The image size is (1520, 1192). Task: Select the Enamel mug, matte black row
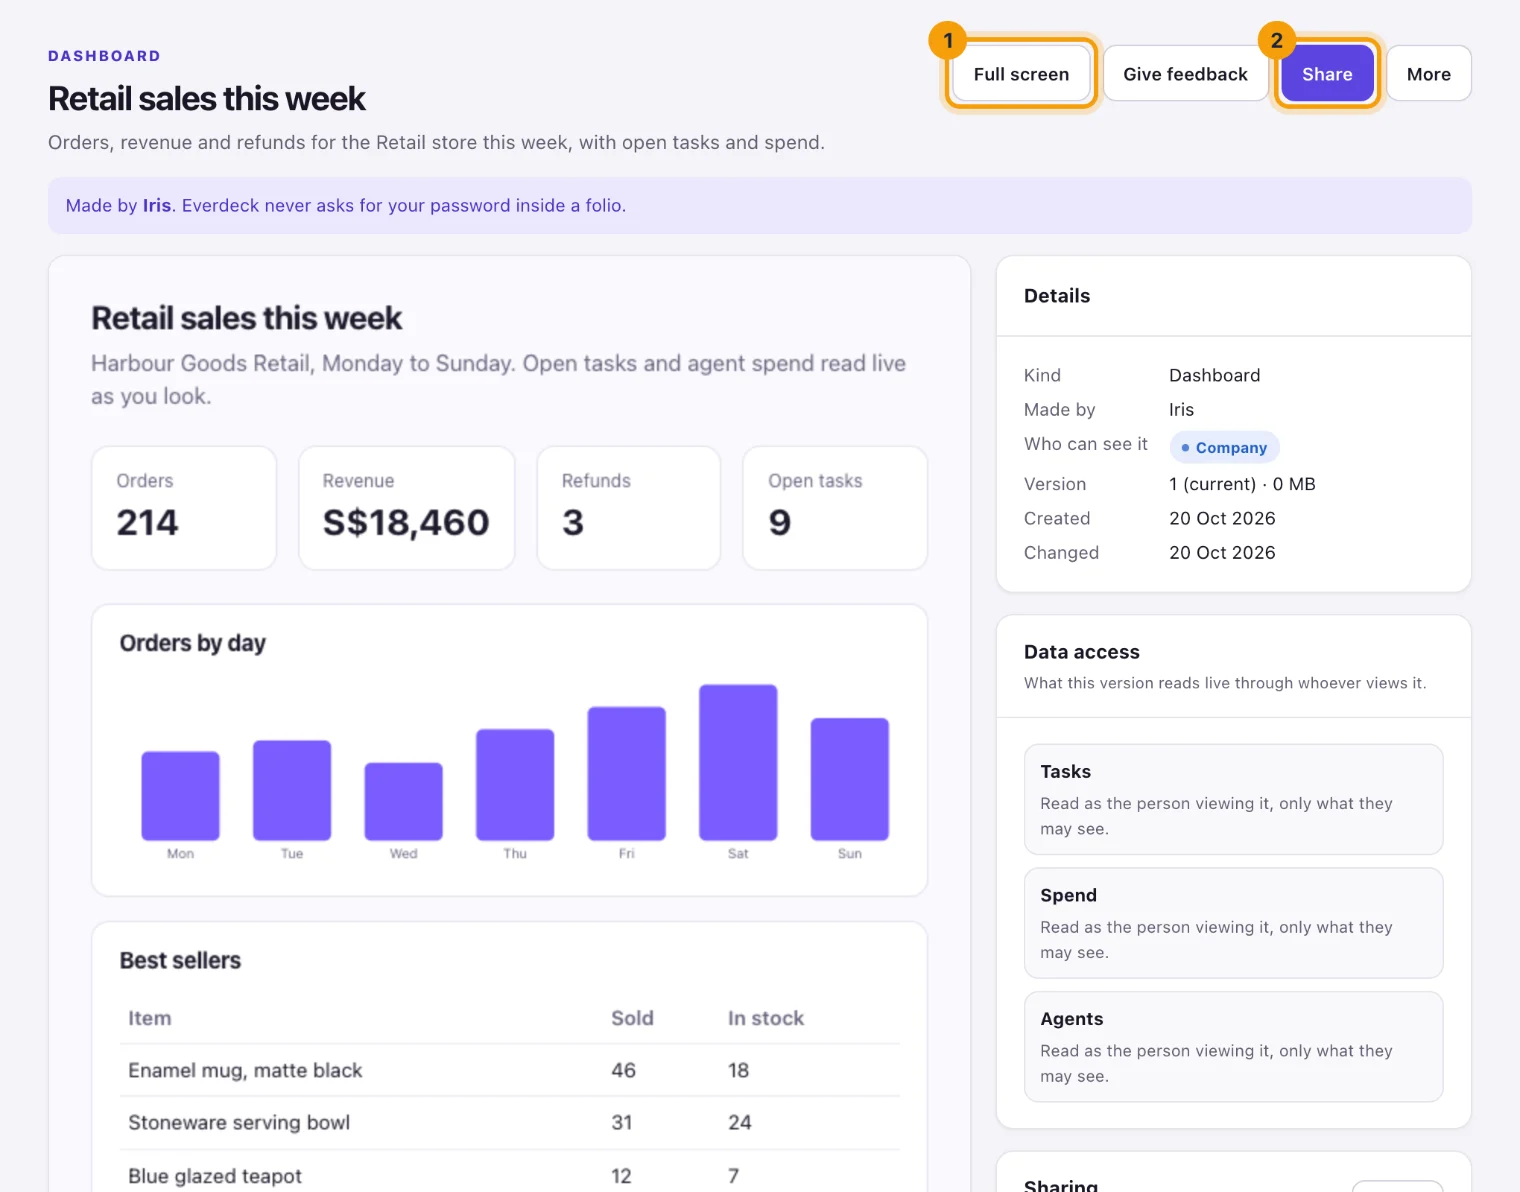pos(510,1070)
